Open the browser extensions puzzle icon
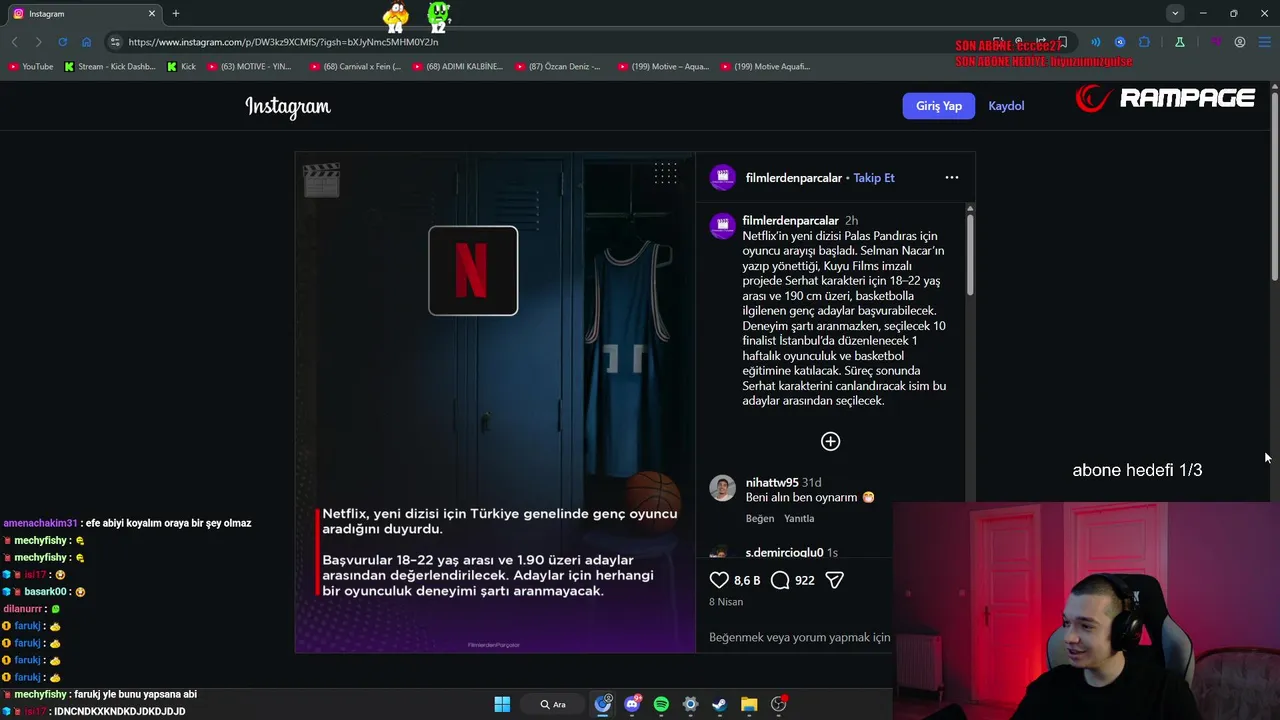Image resolution: width=1280 pixels, height=720 pixels. (1145, 42)
